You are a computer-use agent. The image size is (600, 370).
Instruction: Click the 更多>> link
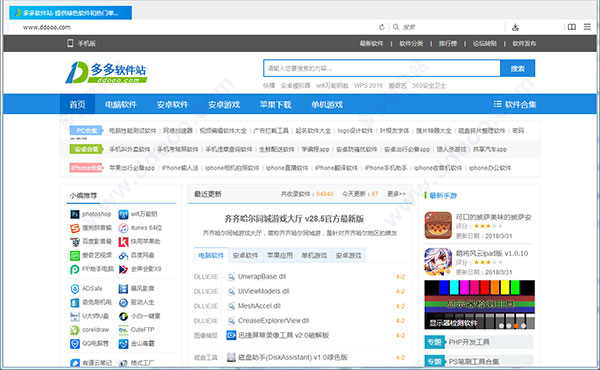click(396, 194)
